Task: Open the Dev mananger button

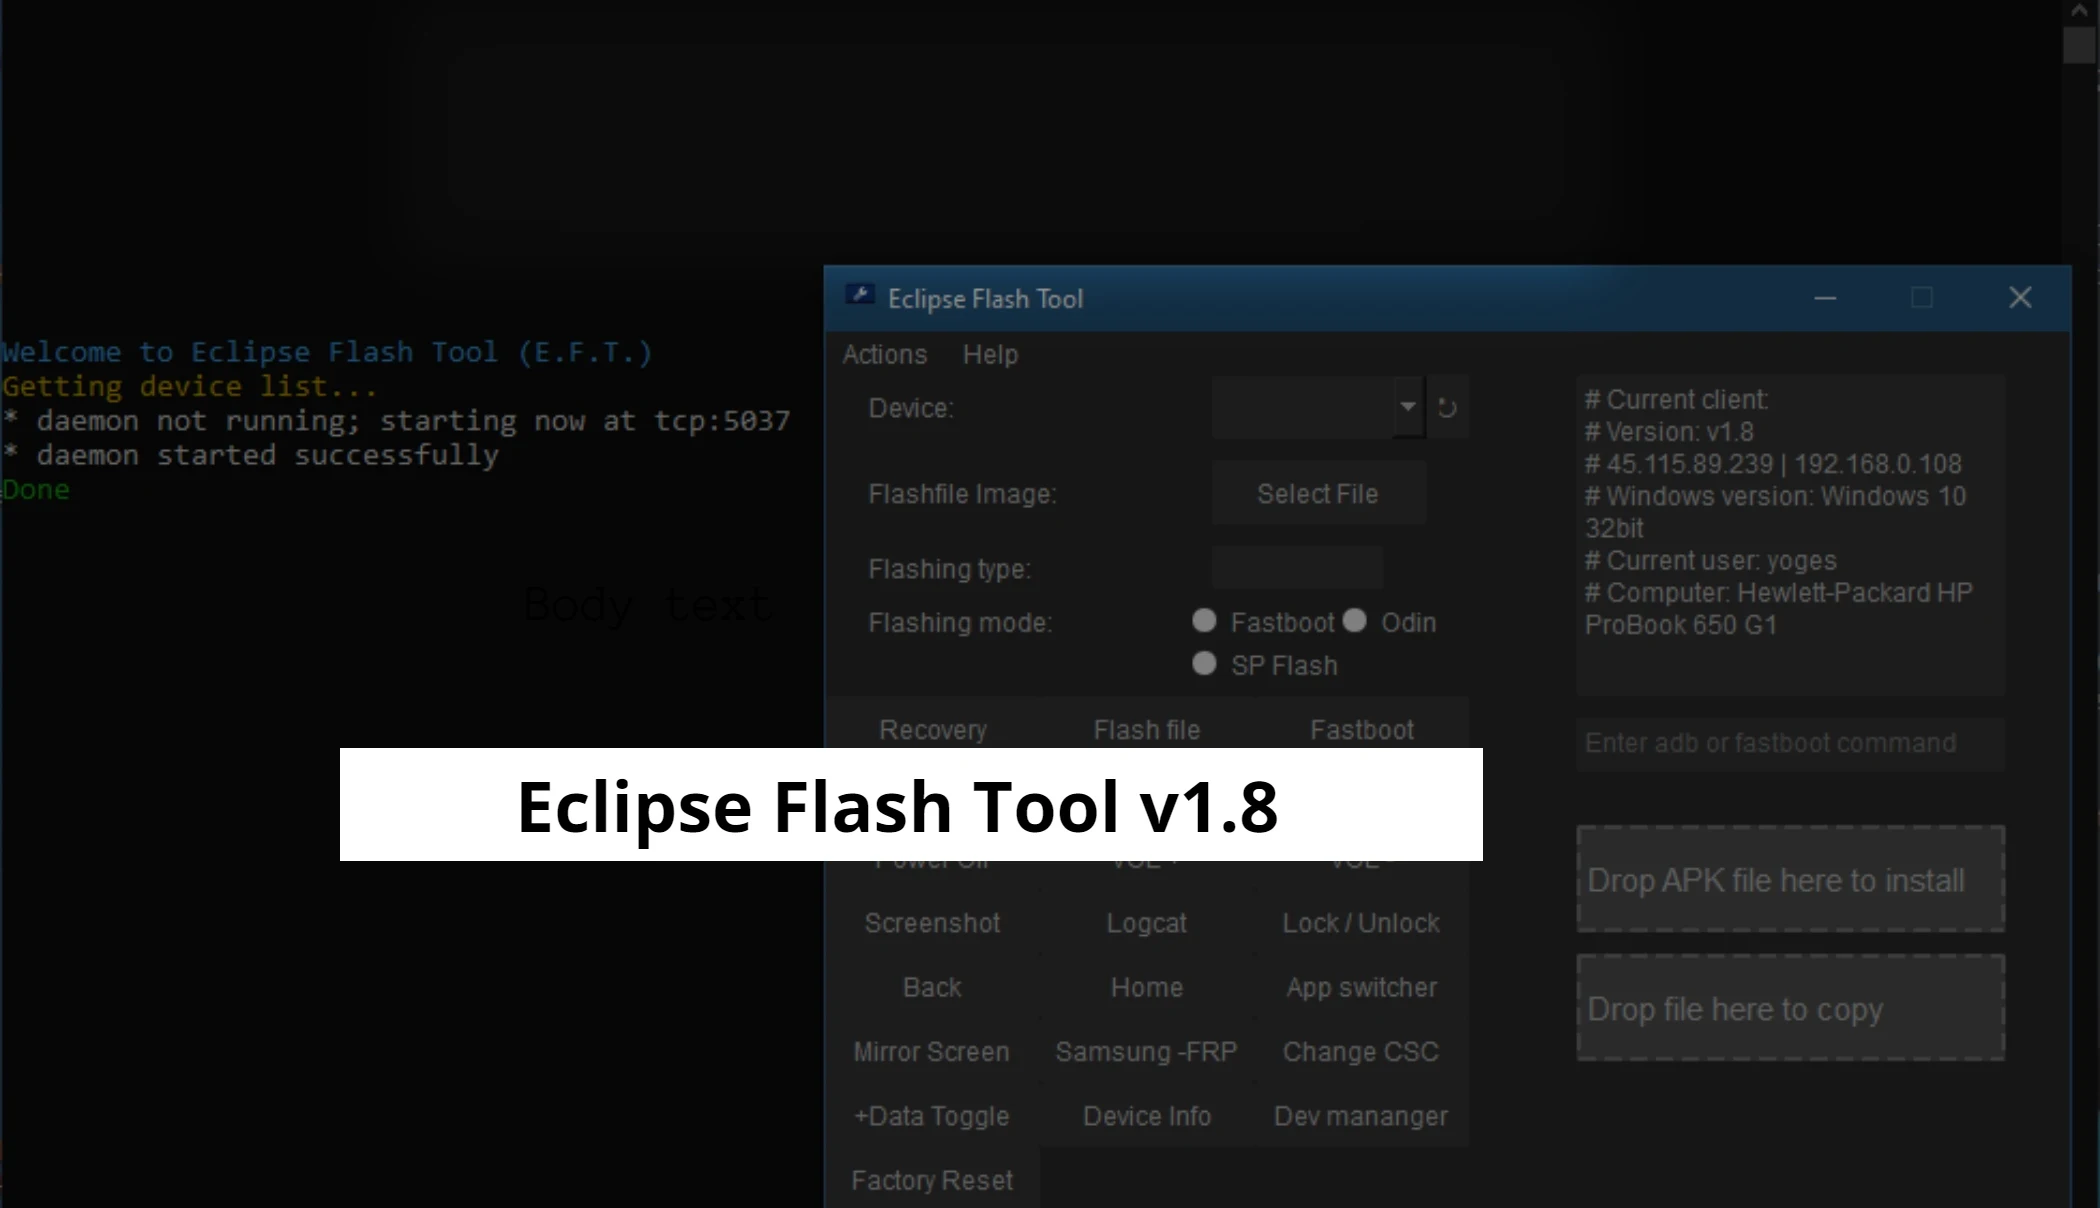Action: coord(1360,1116)
